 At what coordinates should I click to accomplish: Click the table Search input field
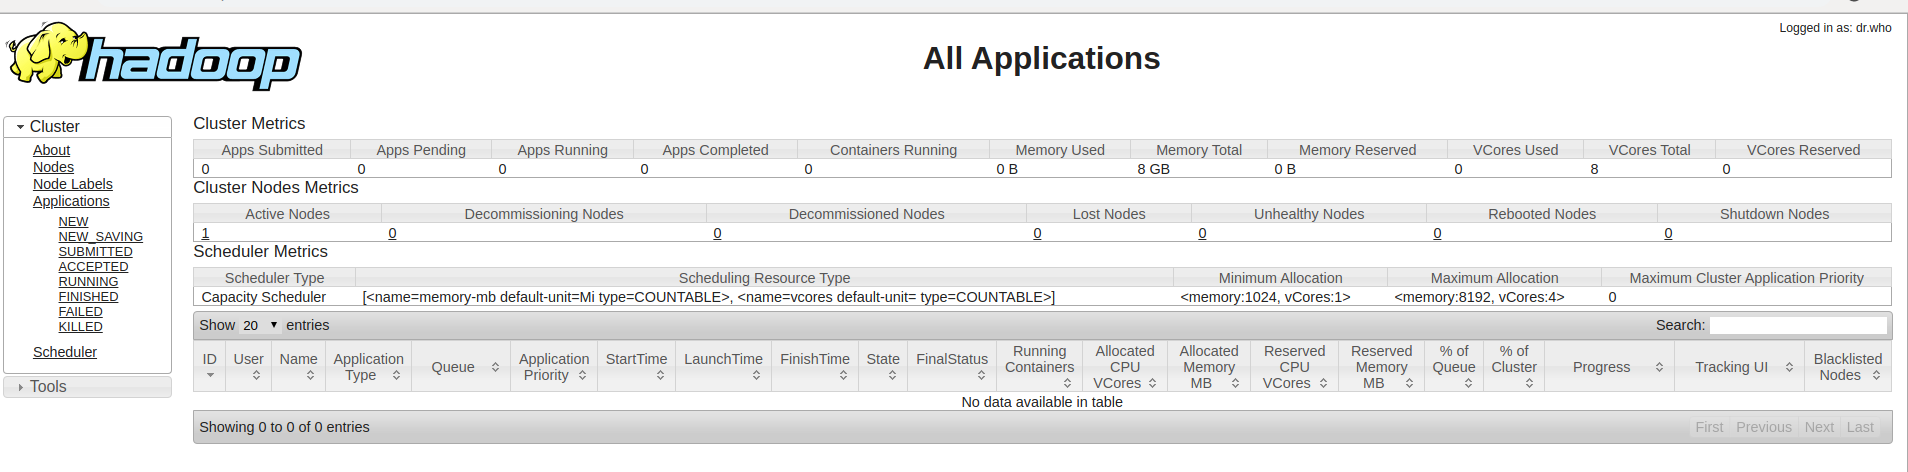tap(1798, 325)
